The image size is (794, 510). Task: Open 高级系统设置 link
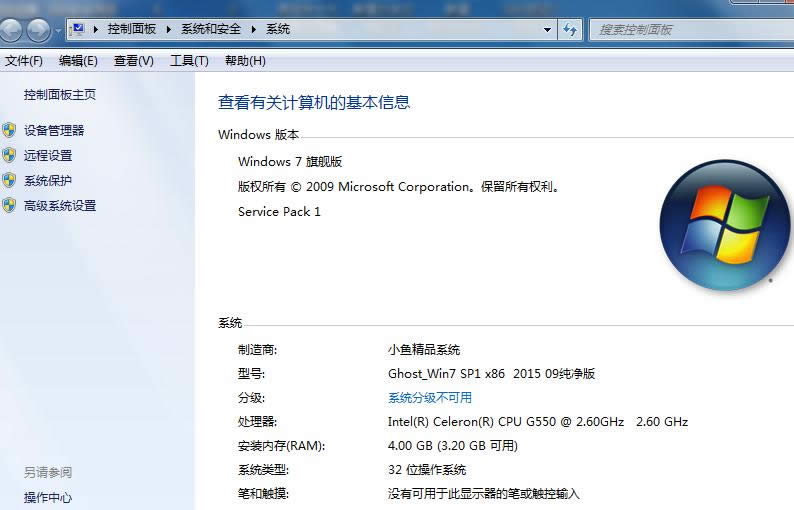[60, 206]
